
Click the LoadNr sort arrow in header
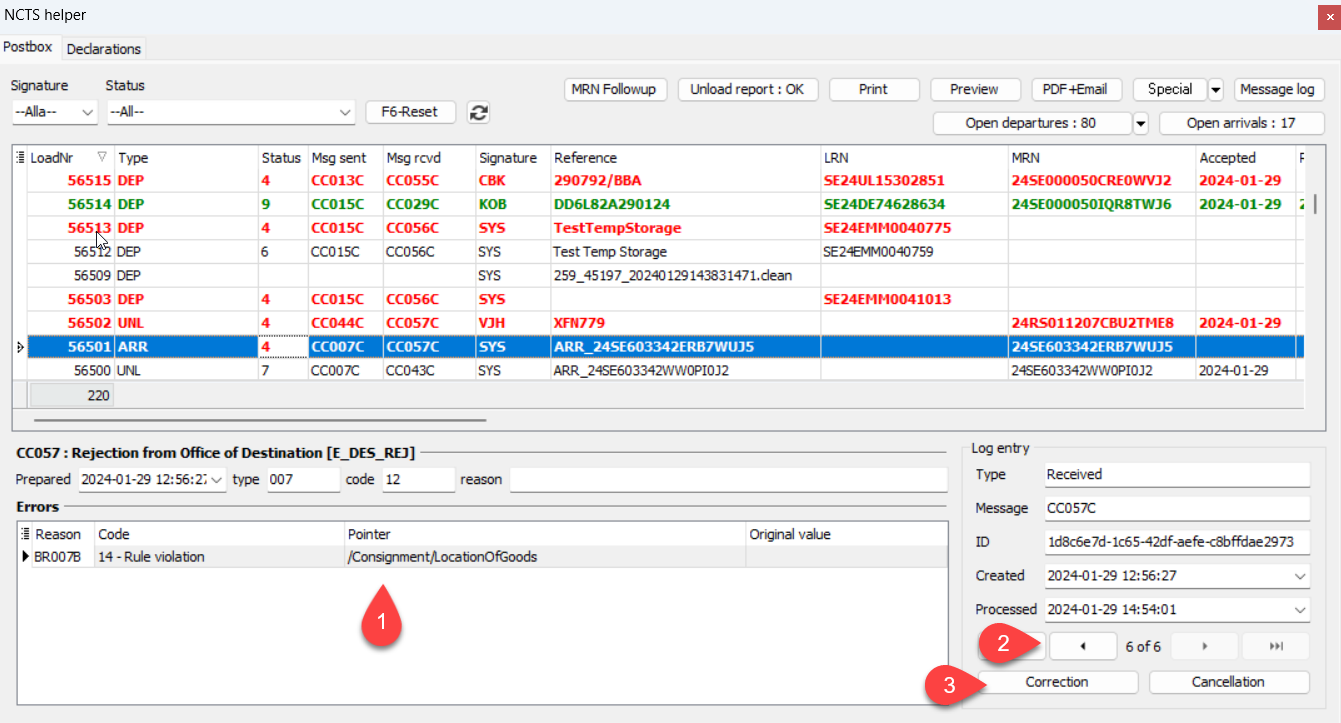(102, 158)
